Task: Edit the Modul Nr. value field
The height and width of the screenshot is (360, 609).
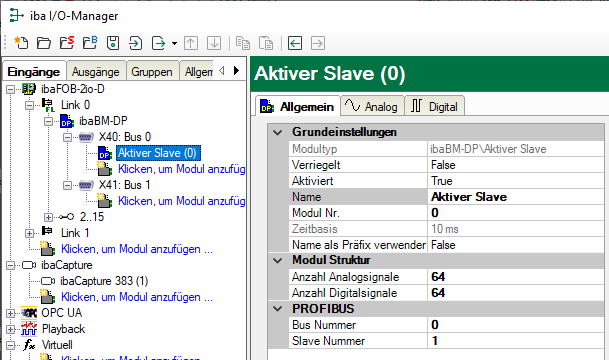Action: 516,213
